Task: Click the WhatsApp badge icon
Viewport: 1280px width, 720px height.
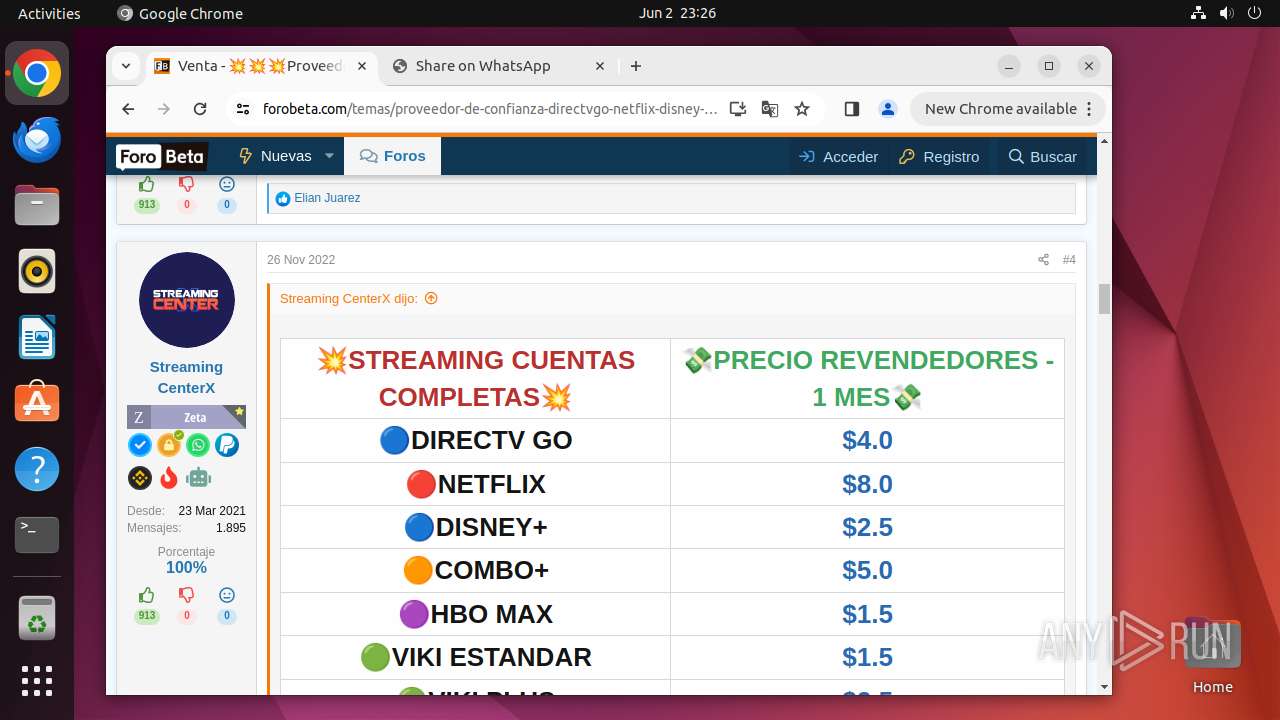Action: (x=198, y=445)
